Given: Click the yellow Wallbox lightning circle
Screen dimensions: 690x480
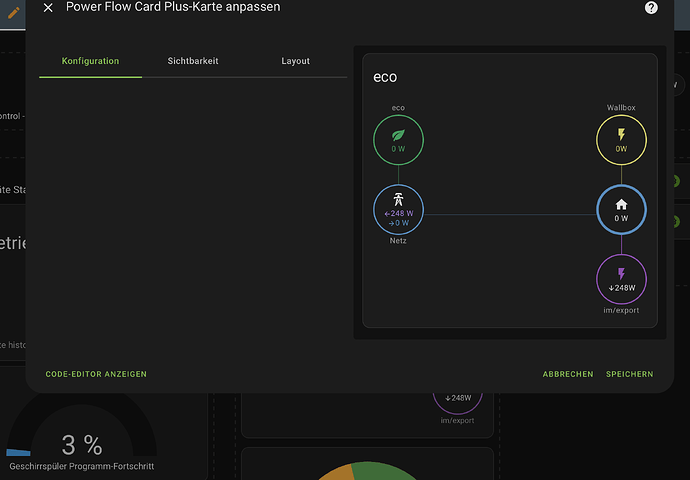Looking at the screenshot, I should (x=621, y=139).
